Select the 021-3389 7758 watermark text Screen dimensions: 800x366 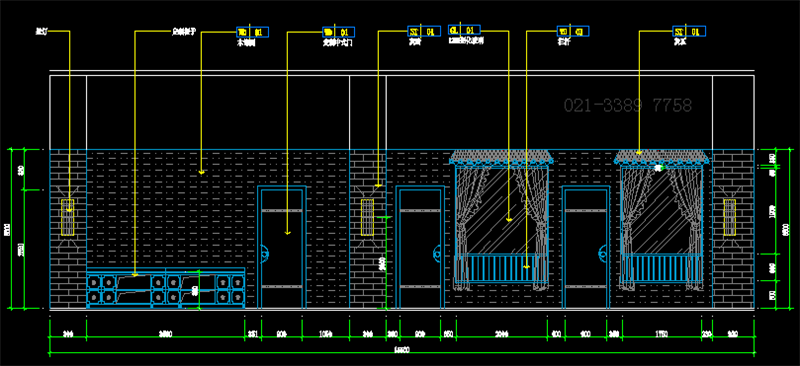pos(628,106)
